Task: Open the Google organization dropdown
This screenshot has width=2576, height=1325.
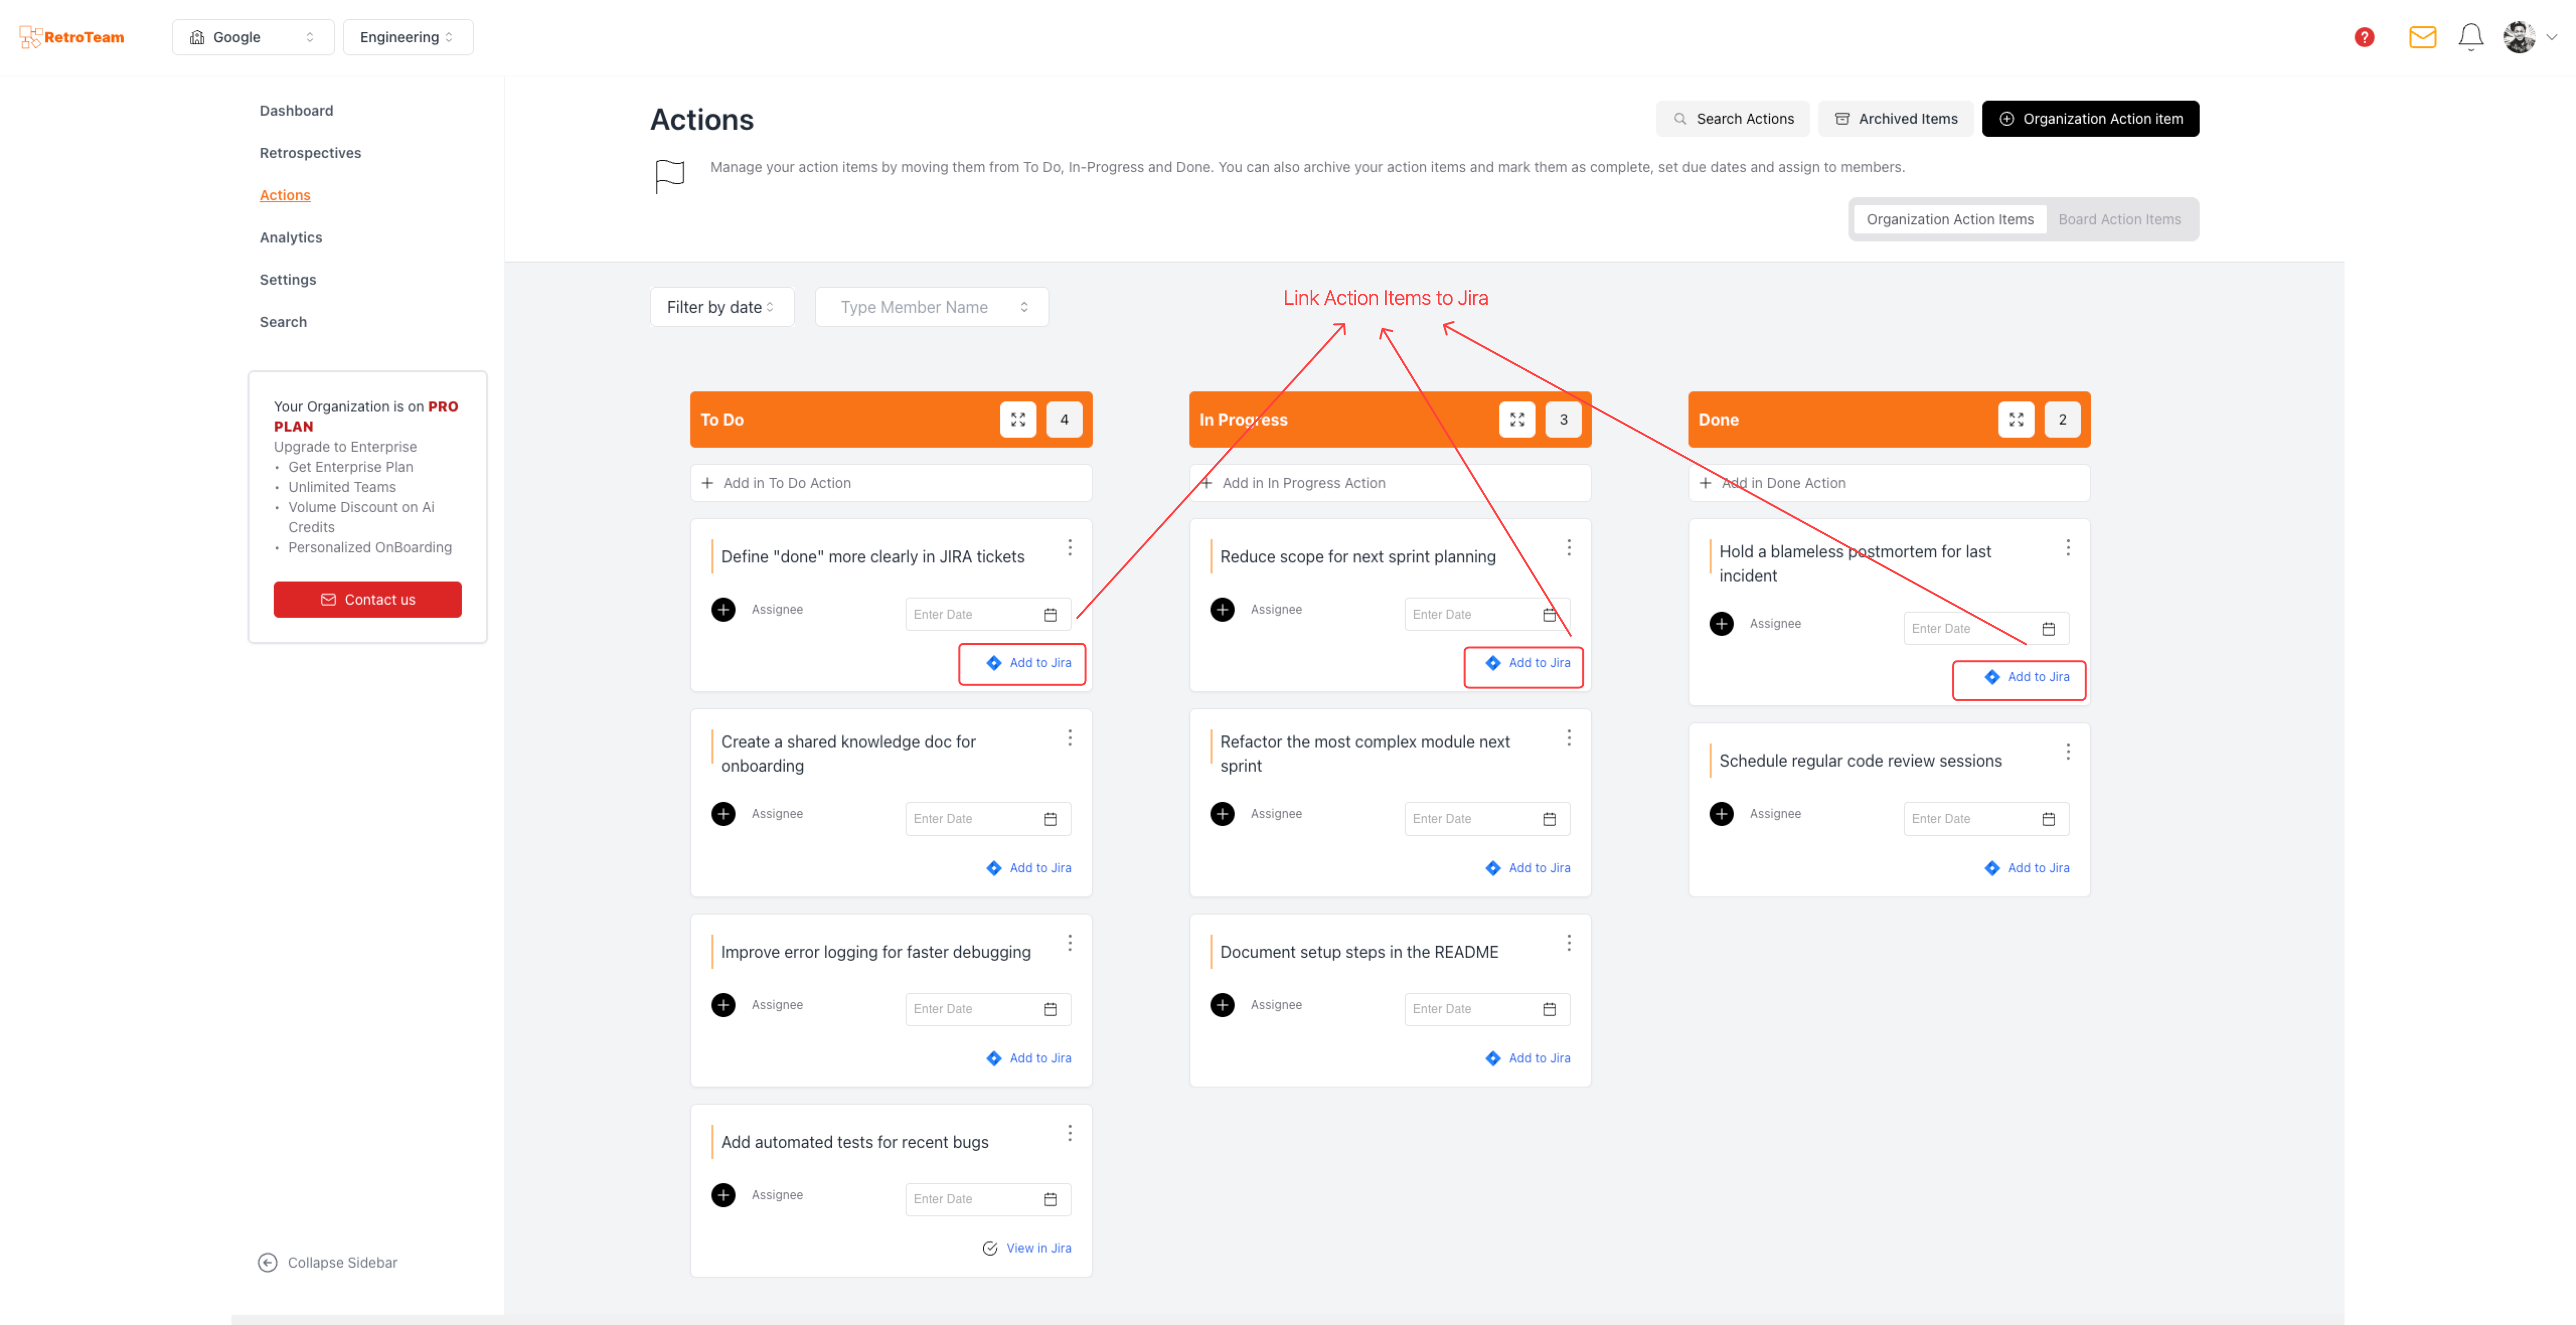Action: [253, 37]
